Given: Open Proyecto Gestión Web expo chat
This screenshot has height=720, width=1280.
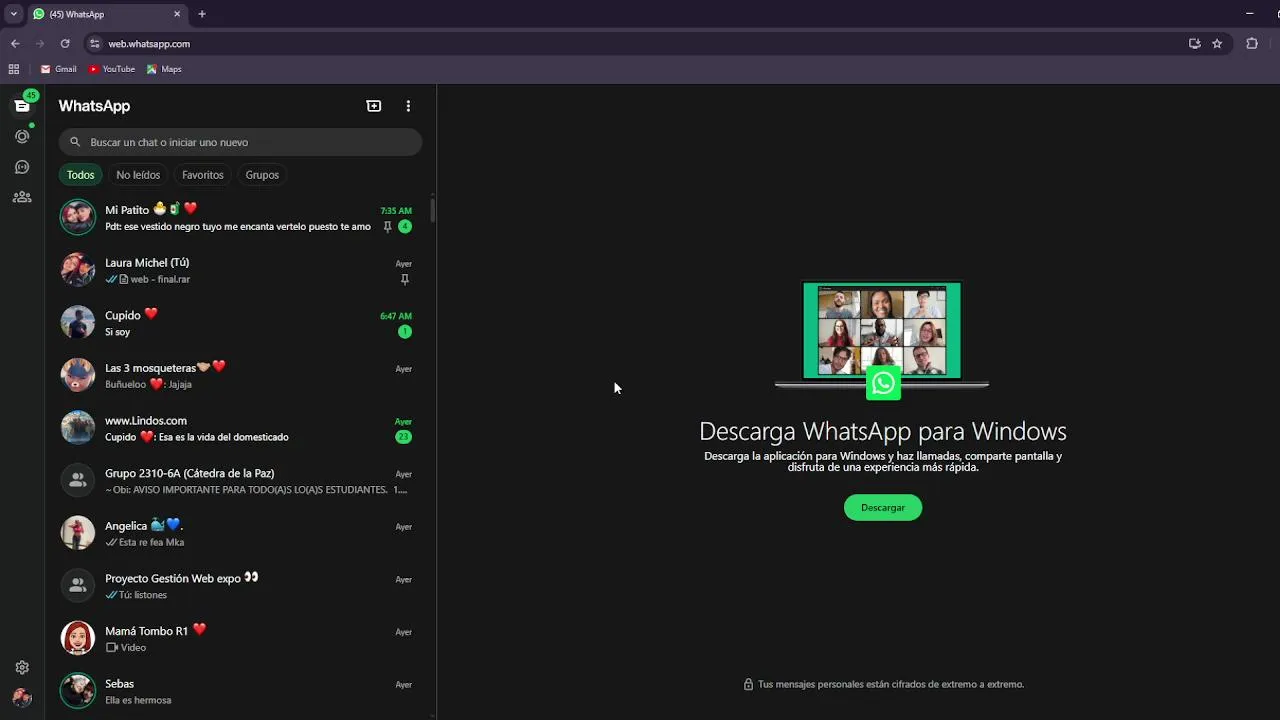Looking at the screenshot, I should pyautogui.click(x=238, y=585).
